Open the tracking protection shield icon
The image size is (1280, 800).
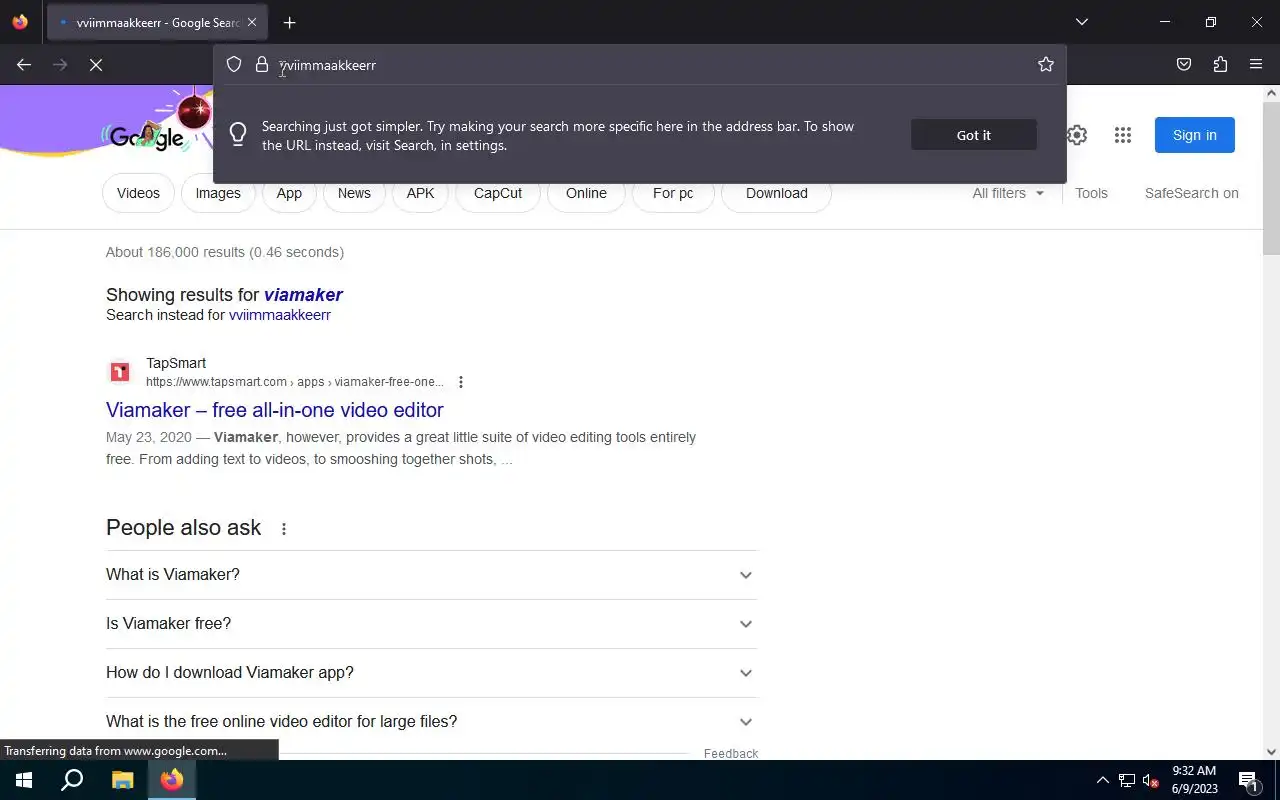click(234, 65)
